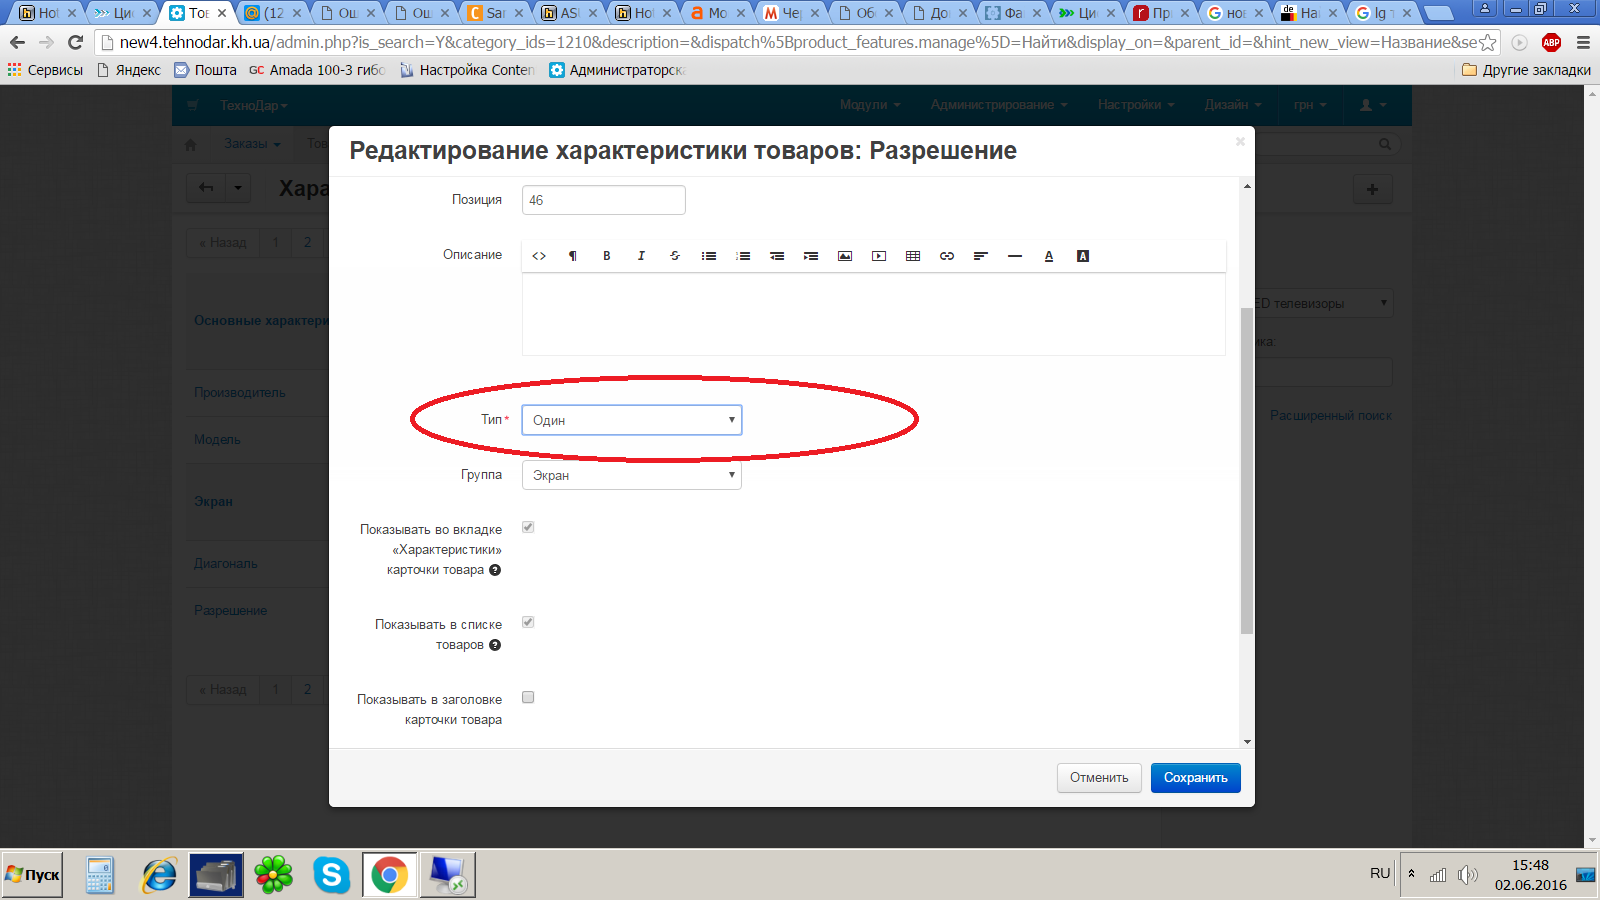Screen dimensions: 1600x900
Task: Switch to the (12 browser tab
Action: tap(273, 13)
